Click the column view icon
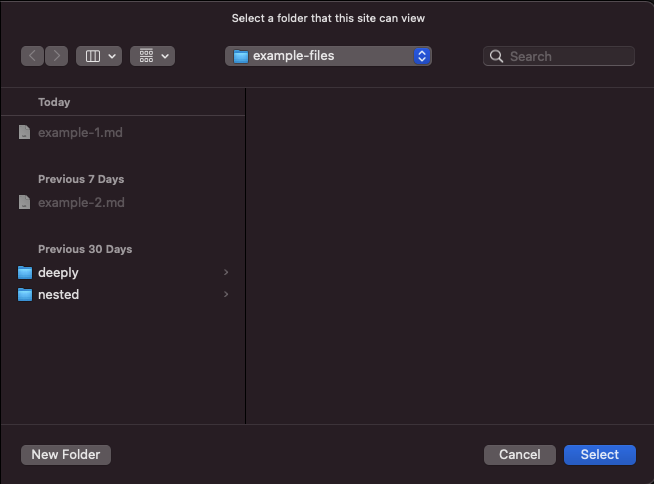The width and height of the screenshot is (654, 484). click(x=93, y=56)
